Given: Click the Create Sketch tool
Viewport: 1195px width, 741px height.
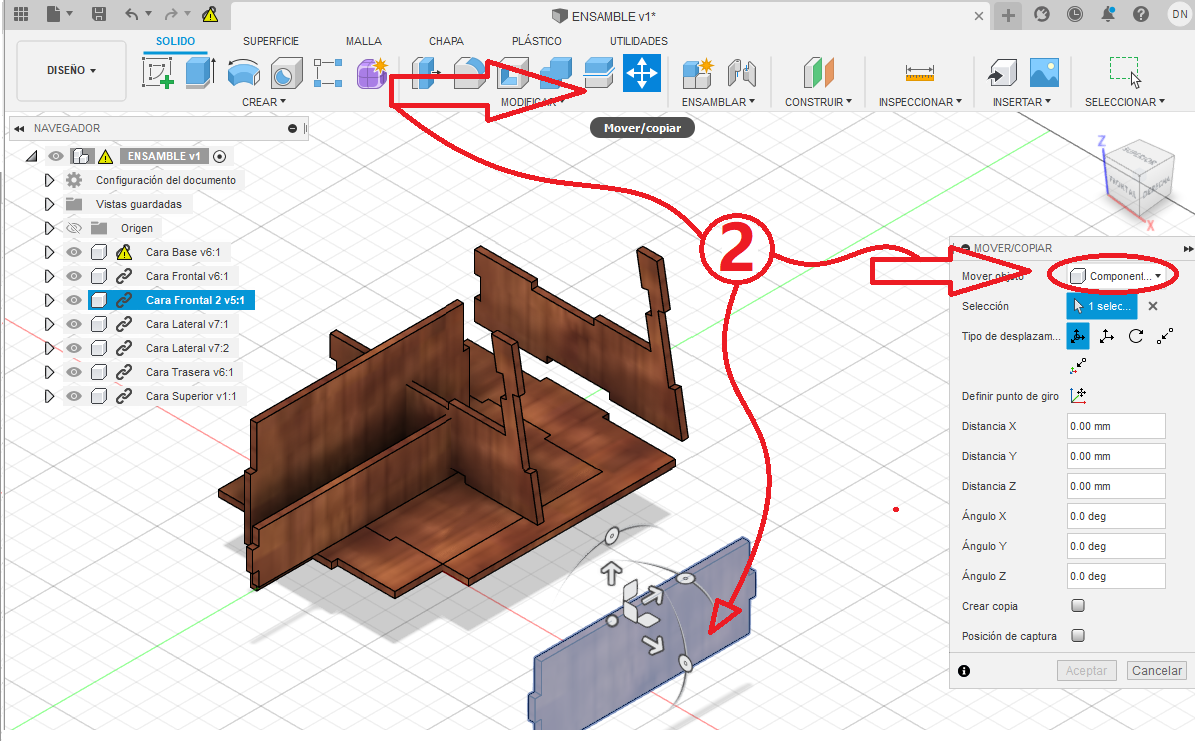Looking at the screenshot, I should click(158, 73).
